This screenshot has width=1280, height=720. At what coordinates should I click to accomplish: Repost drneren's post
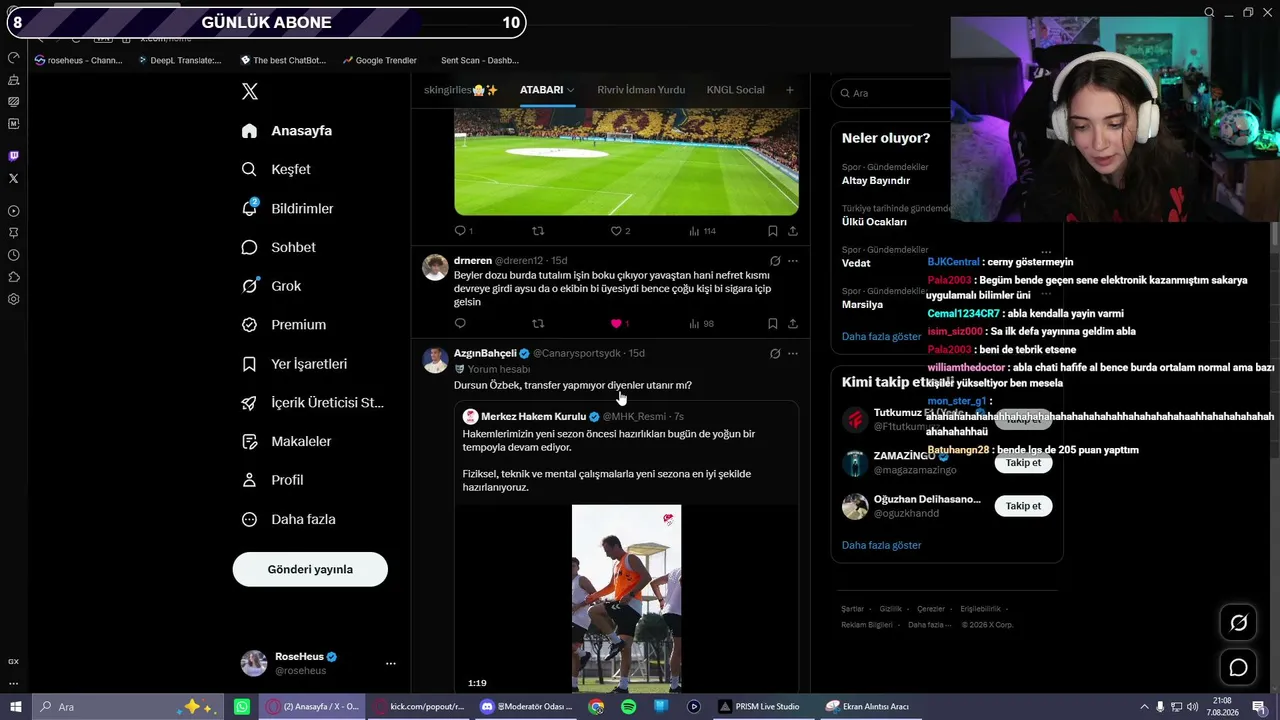(x=538, y=324)
